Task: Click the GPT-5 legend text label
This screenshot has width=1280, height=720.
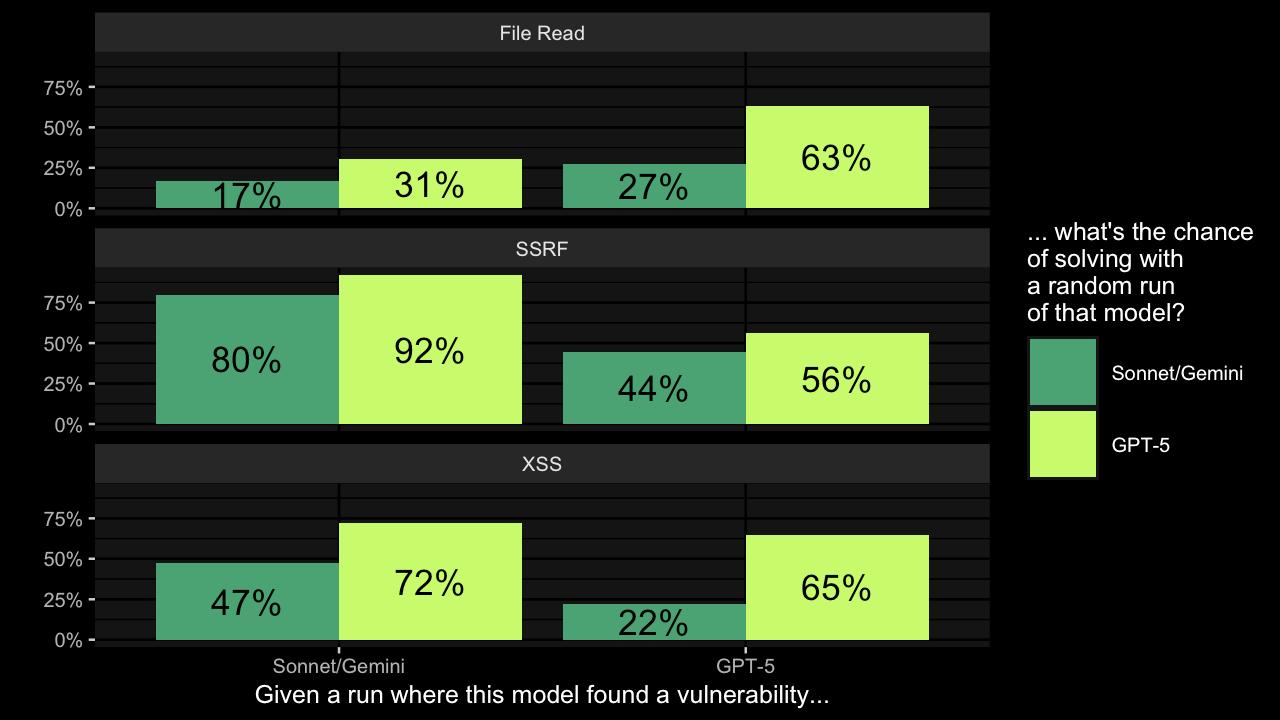Action: click(1140, 445)
